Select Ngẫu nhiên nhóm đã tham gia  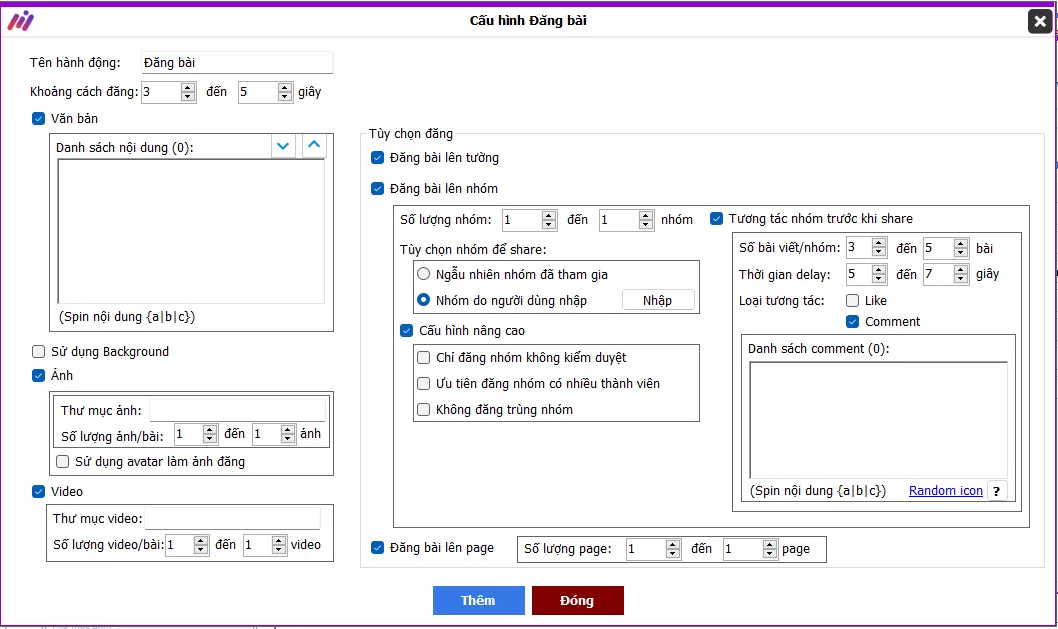click(424, 274)
